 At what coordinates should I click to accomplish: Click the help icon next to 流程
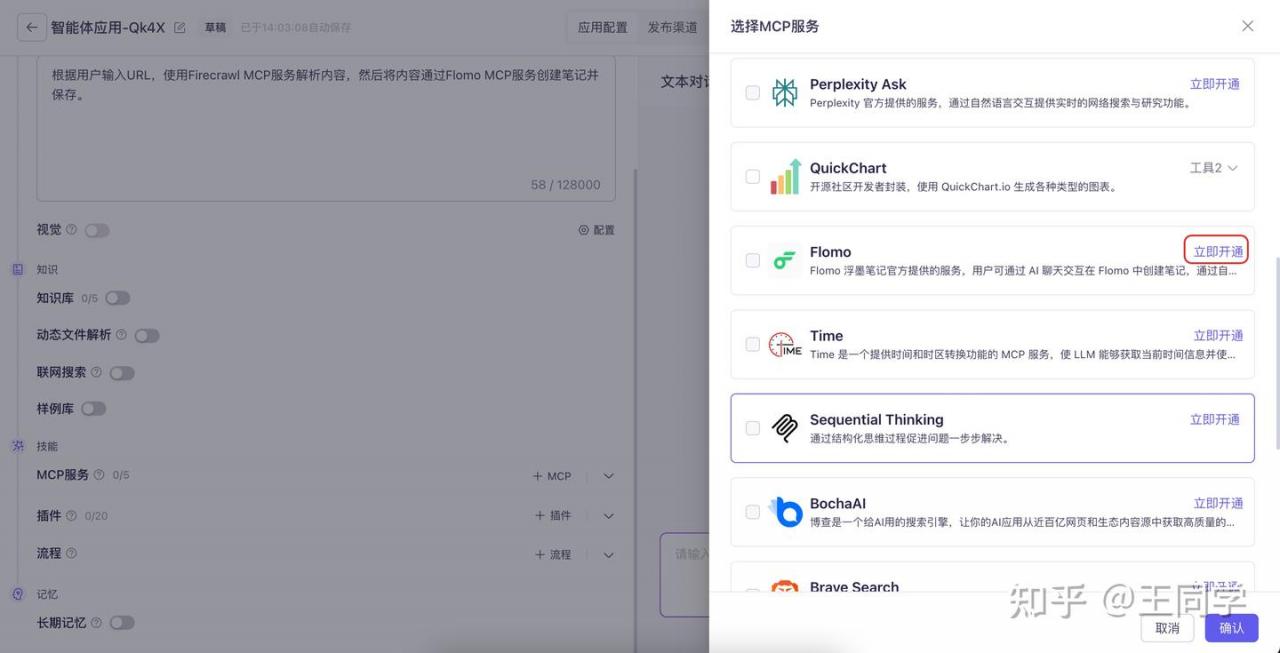coord(71,553)
